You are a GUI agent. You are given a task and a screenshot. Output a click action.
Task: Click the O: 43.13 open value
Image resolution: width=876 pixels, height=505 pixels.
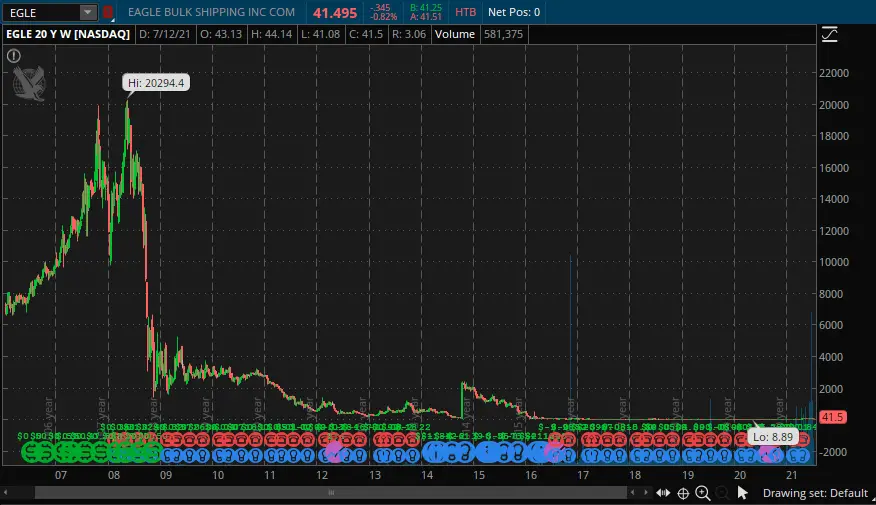[221, 34]
